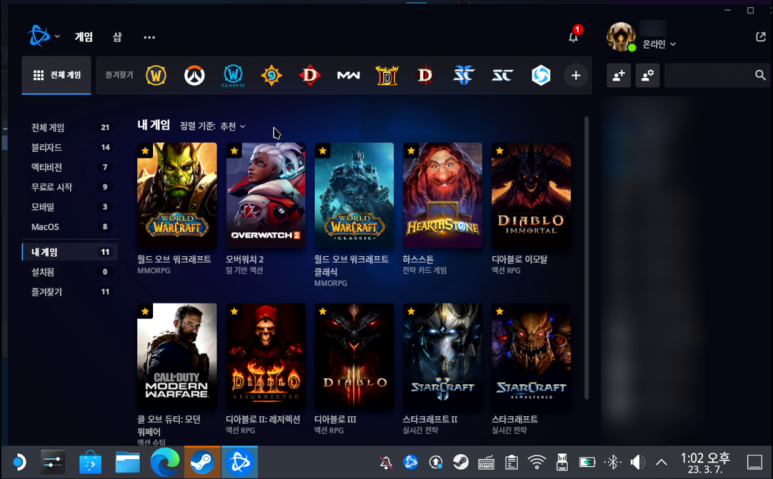Open 스타크래프트 II title link
773x479 pixels.
tap(430, 419)
